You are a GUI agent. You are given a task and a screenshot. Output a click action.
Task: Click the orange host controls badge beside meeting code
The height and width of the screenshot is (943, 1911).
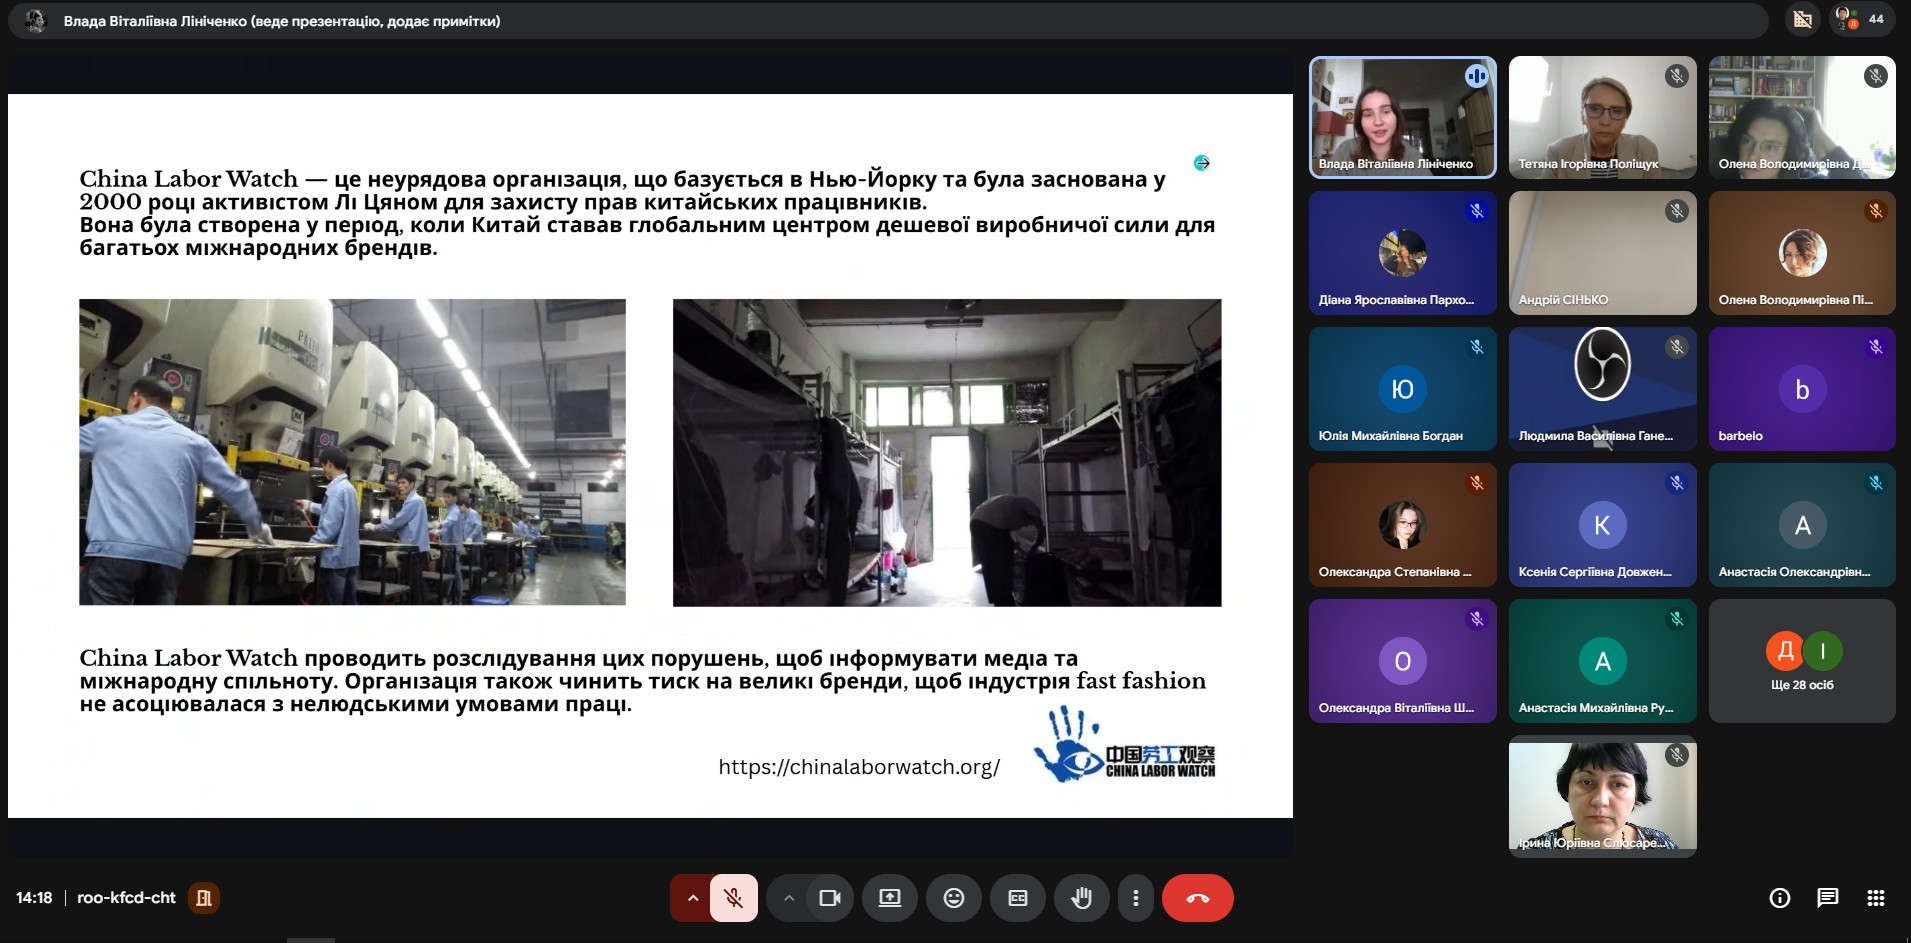[204, 898]
